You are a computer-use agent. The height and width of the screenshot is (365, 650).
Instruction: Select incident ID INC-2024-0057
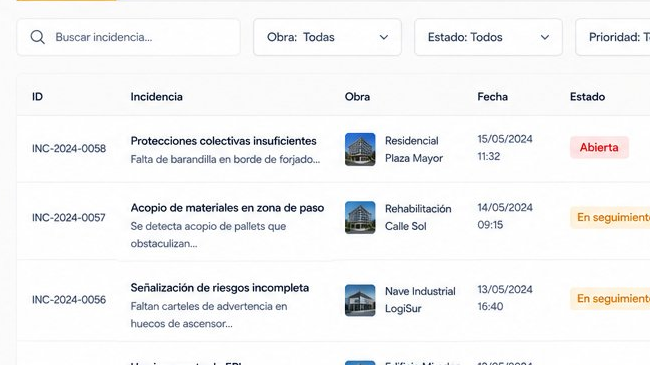pos(69,217)
